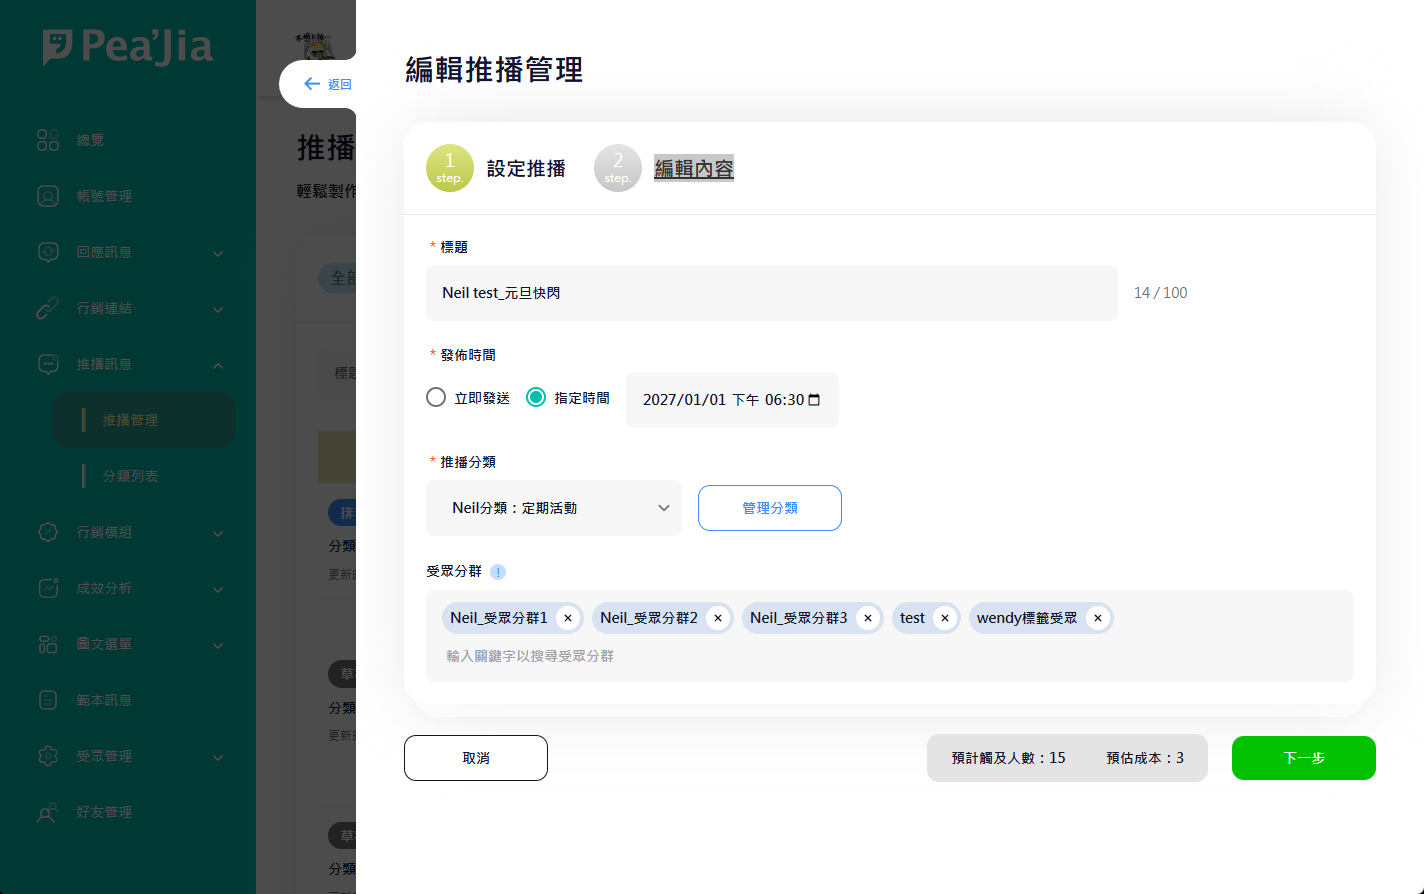Proceed with the 下一步 button

click(1303, 758)
